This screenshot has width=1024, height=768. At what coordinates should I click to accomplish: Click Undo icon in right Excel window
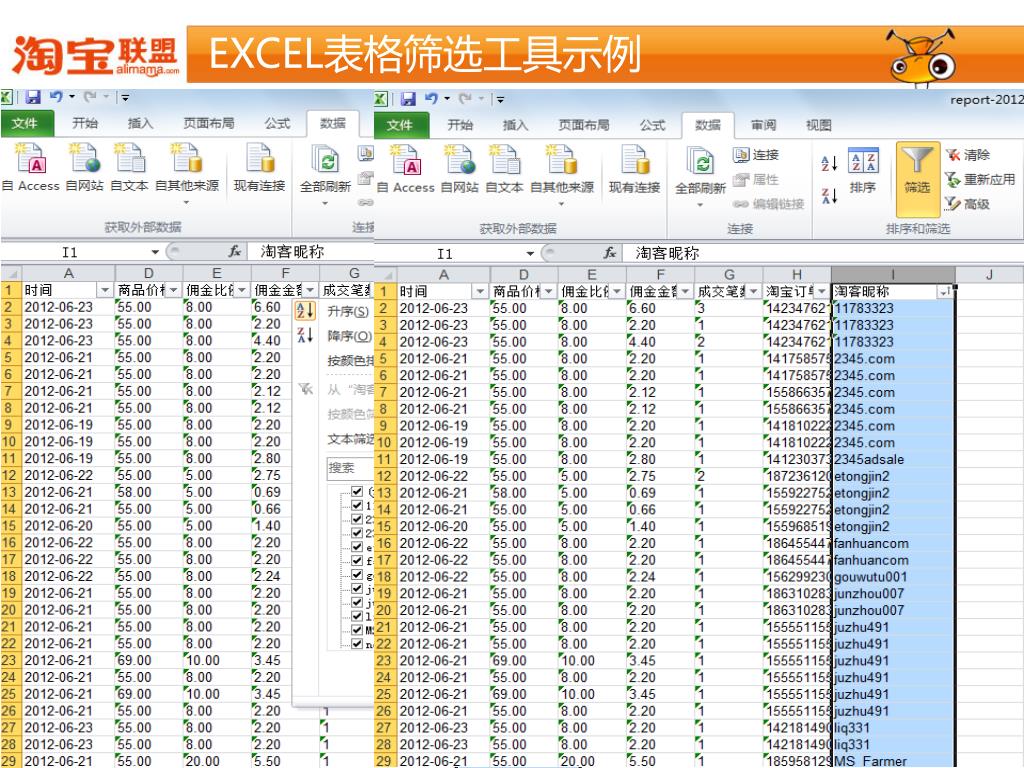click(x=431, y=98)
